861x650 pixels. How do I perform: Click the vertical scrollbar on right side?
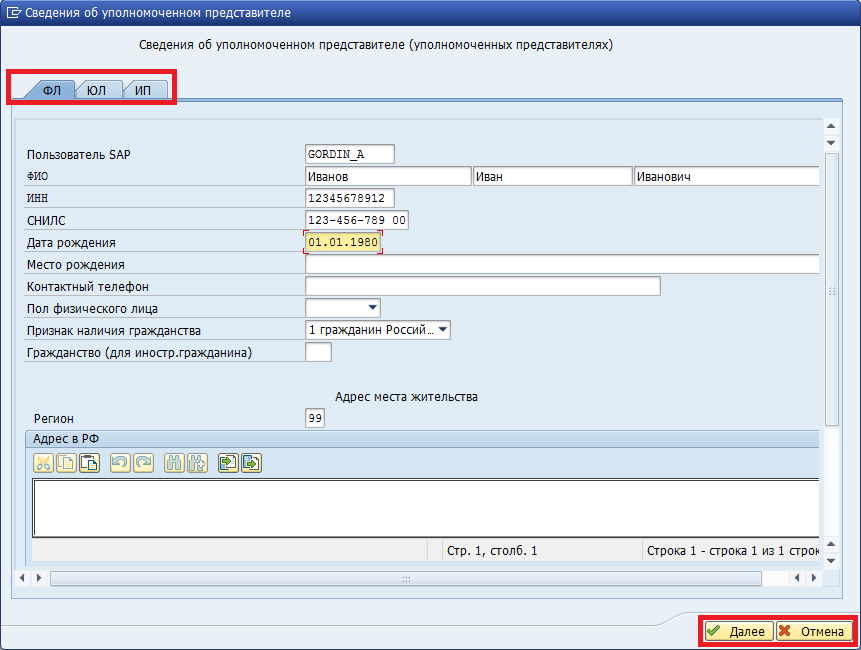coord(831,290)
